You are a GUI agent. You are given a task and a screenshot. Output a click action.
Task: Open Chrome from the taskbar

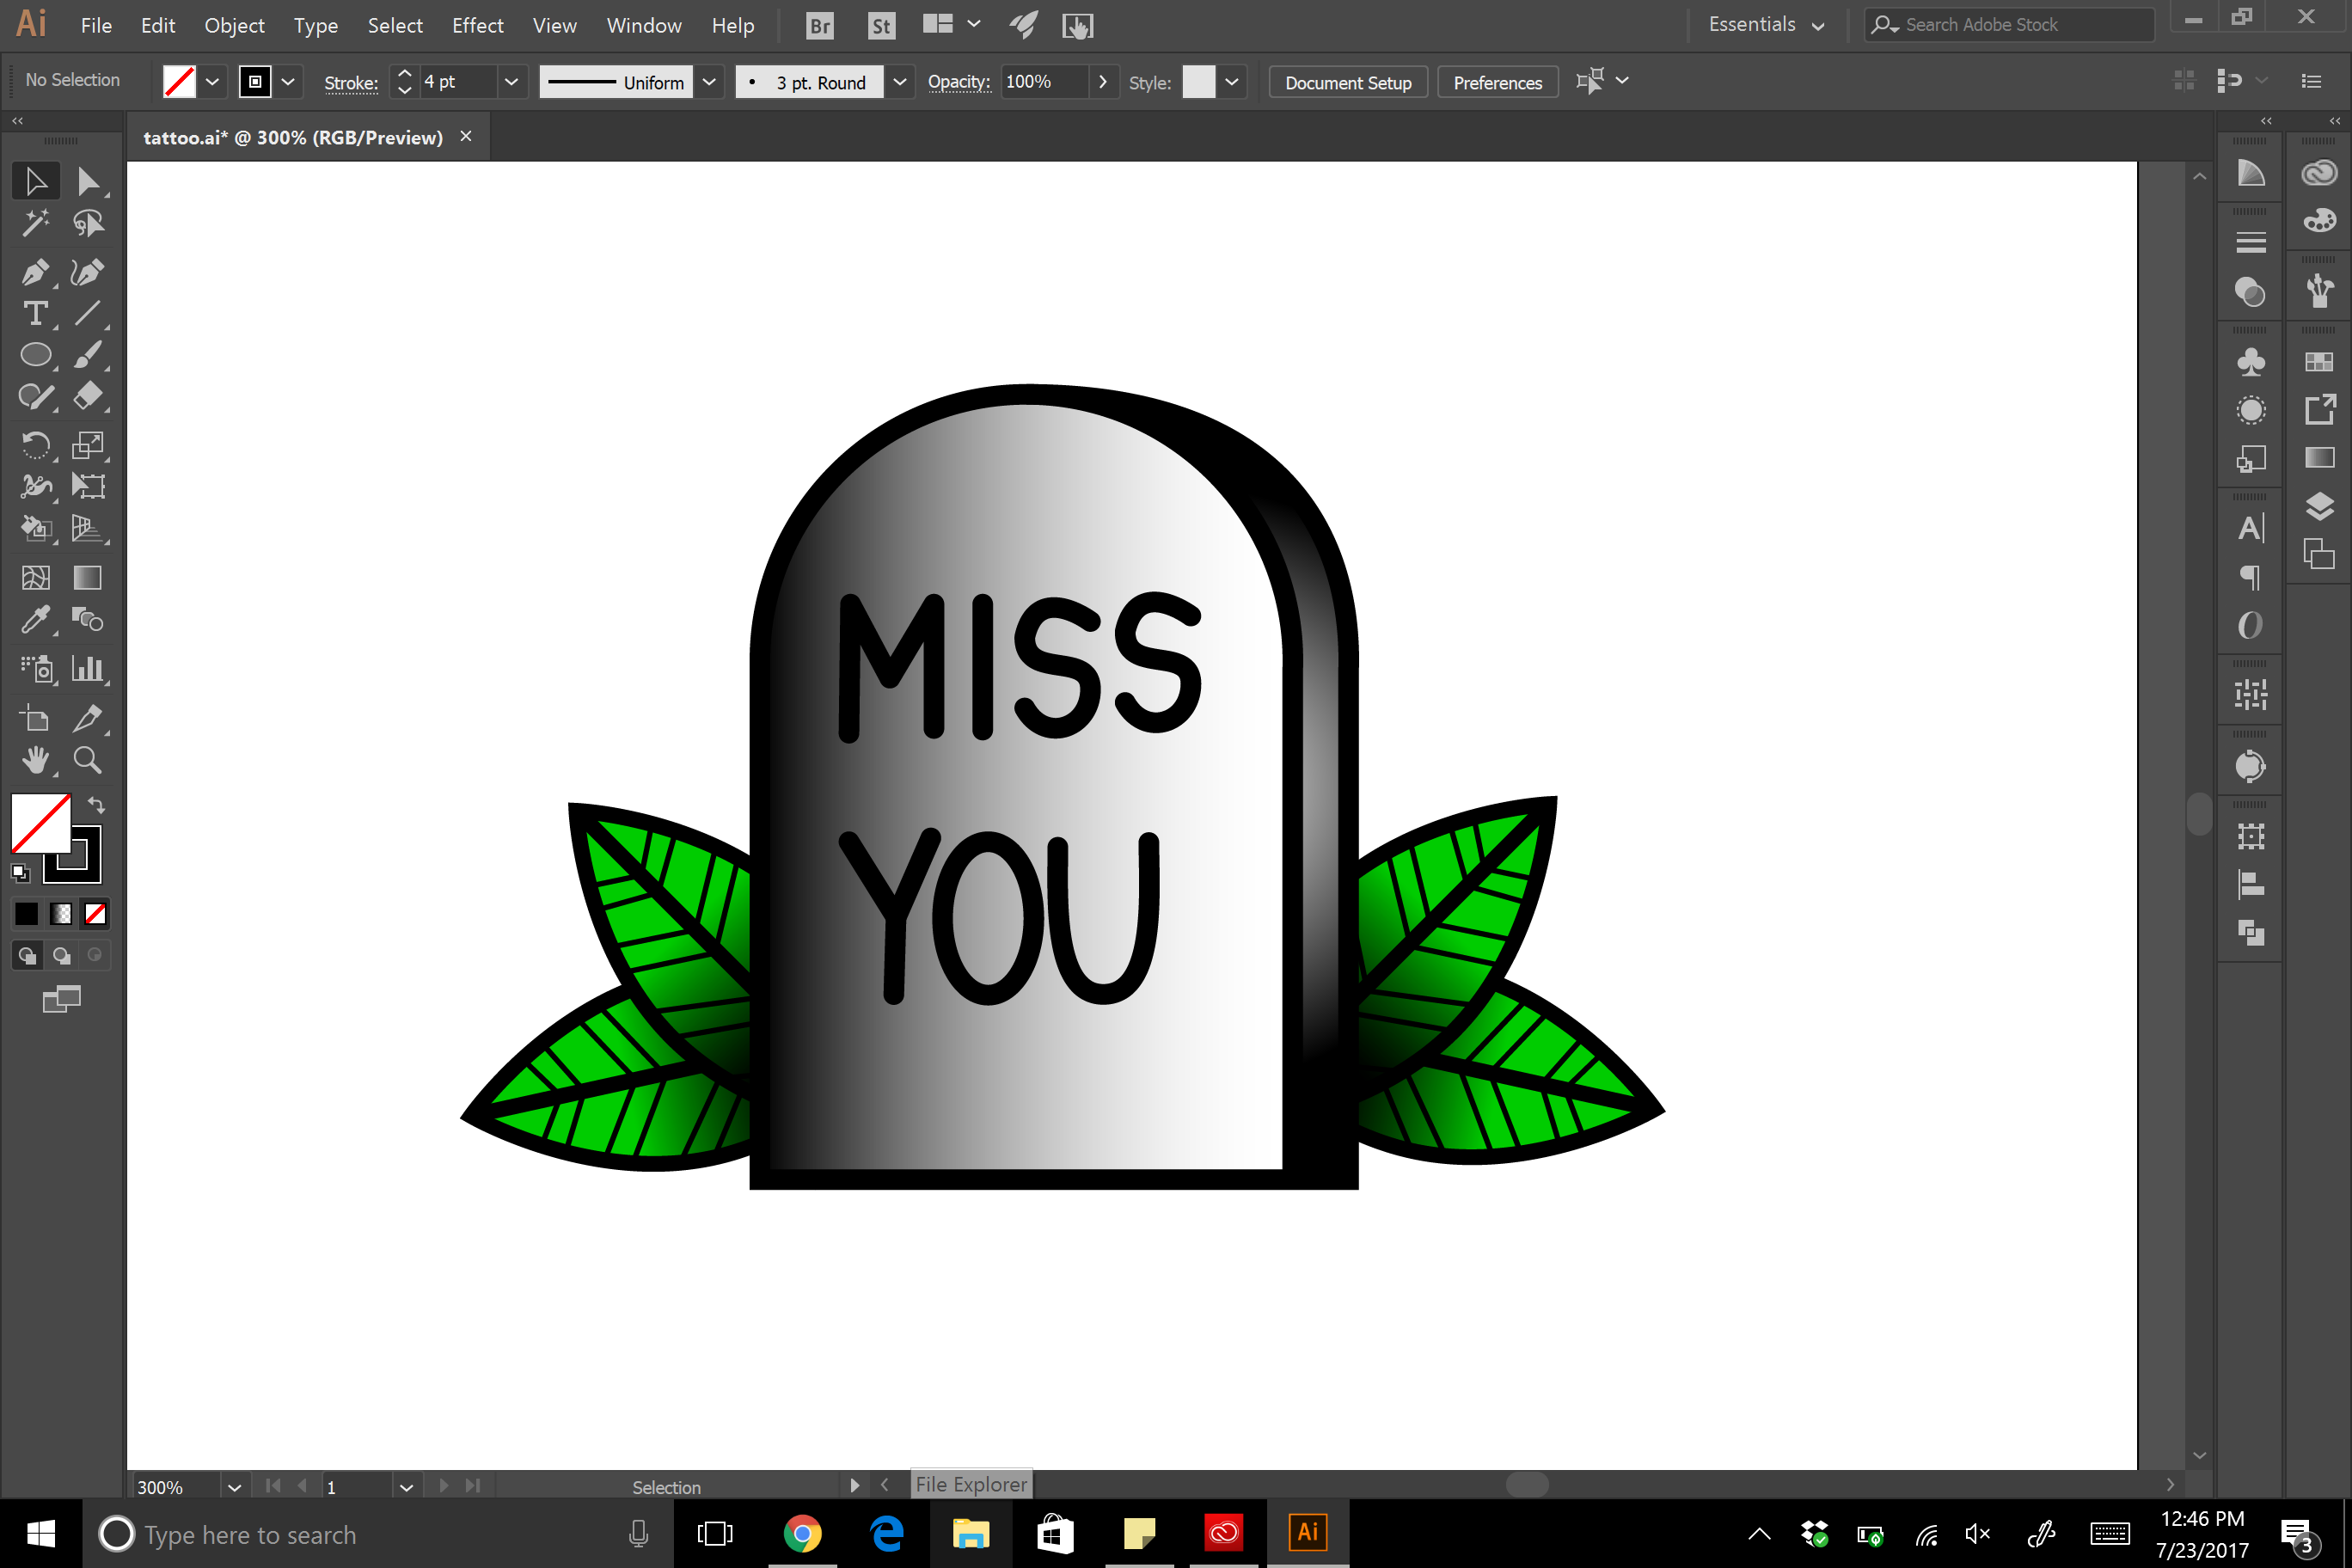(x=802, y=1532)
